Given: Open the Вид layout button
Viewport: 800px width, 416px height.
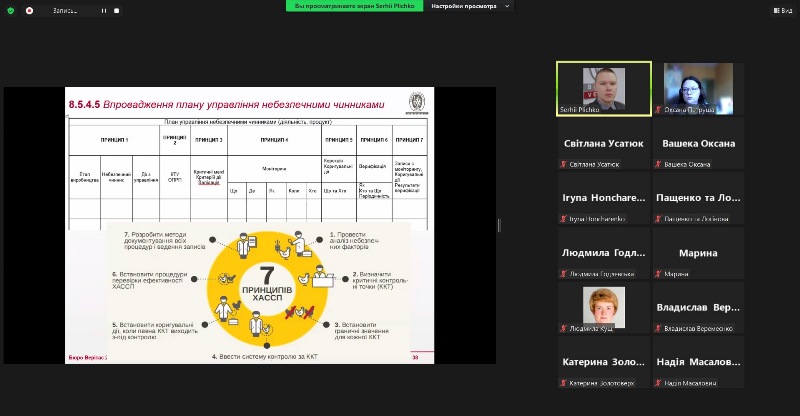Looking at the screenshot, I should [783, 10].
